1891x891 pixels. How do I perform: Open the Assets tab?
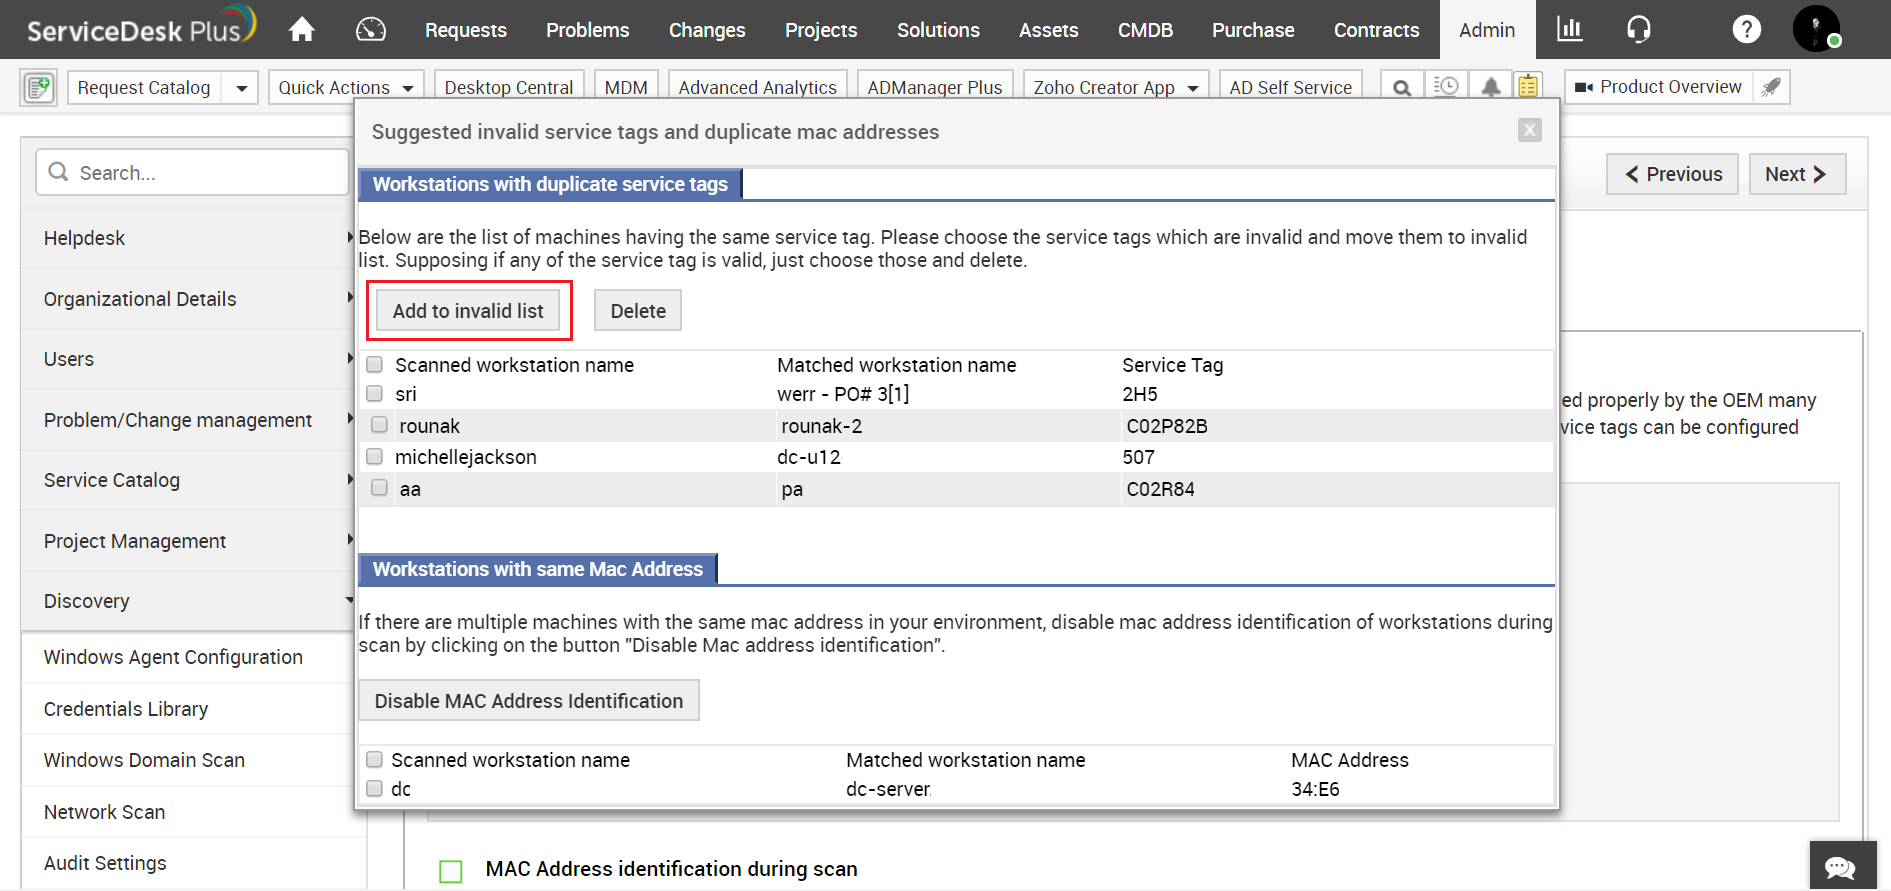1048,30
